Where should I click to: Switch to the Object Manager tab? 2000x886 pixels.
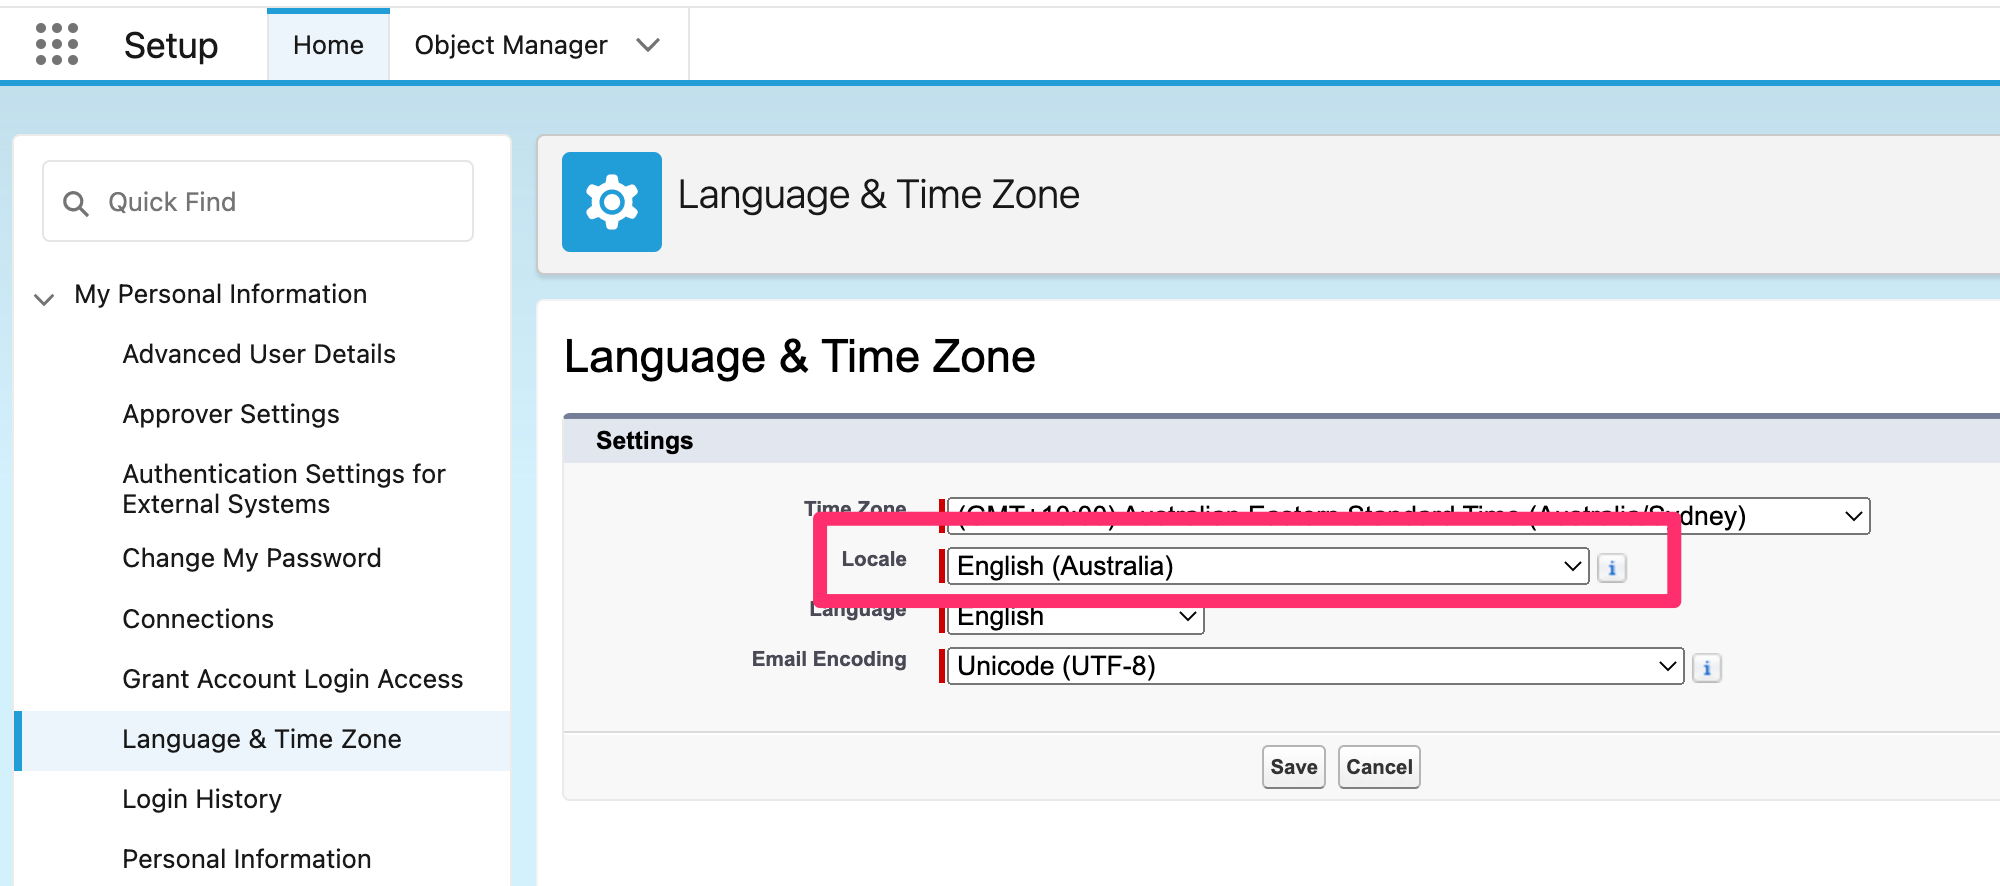pyautogui.click(x=511, y=45)
